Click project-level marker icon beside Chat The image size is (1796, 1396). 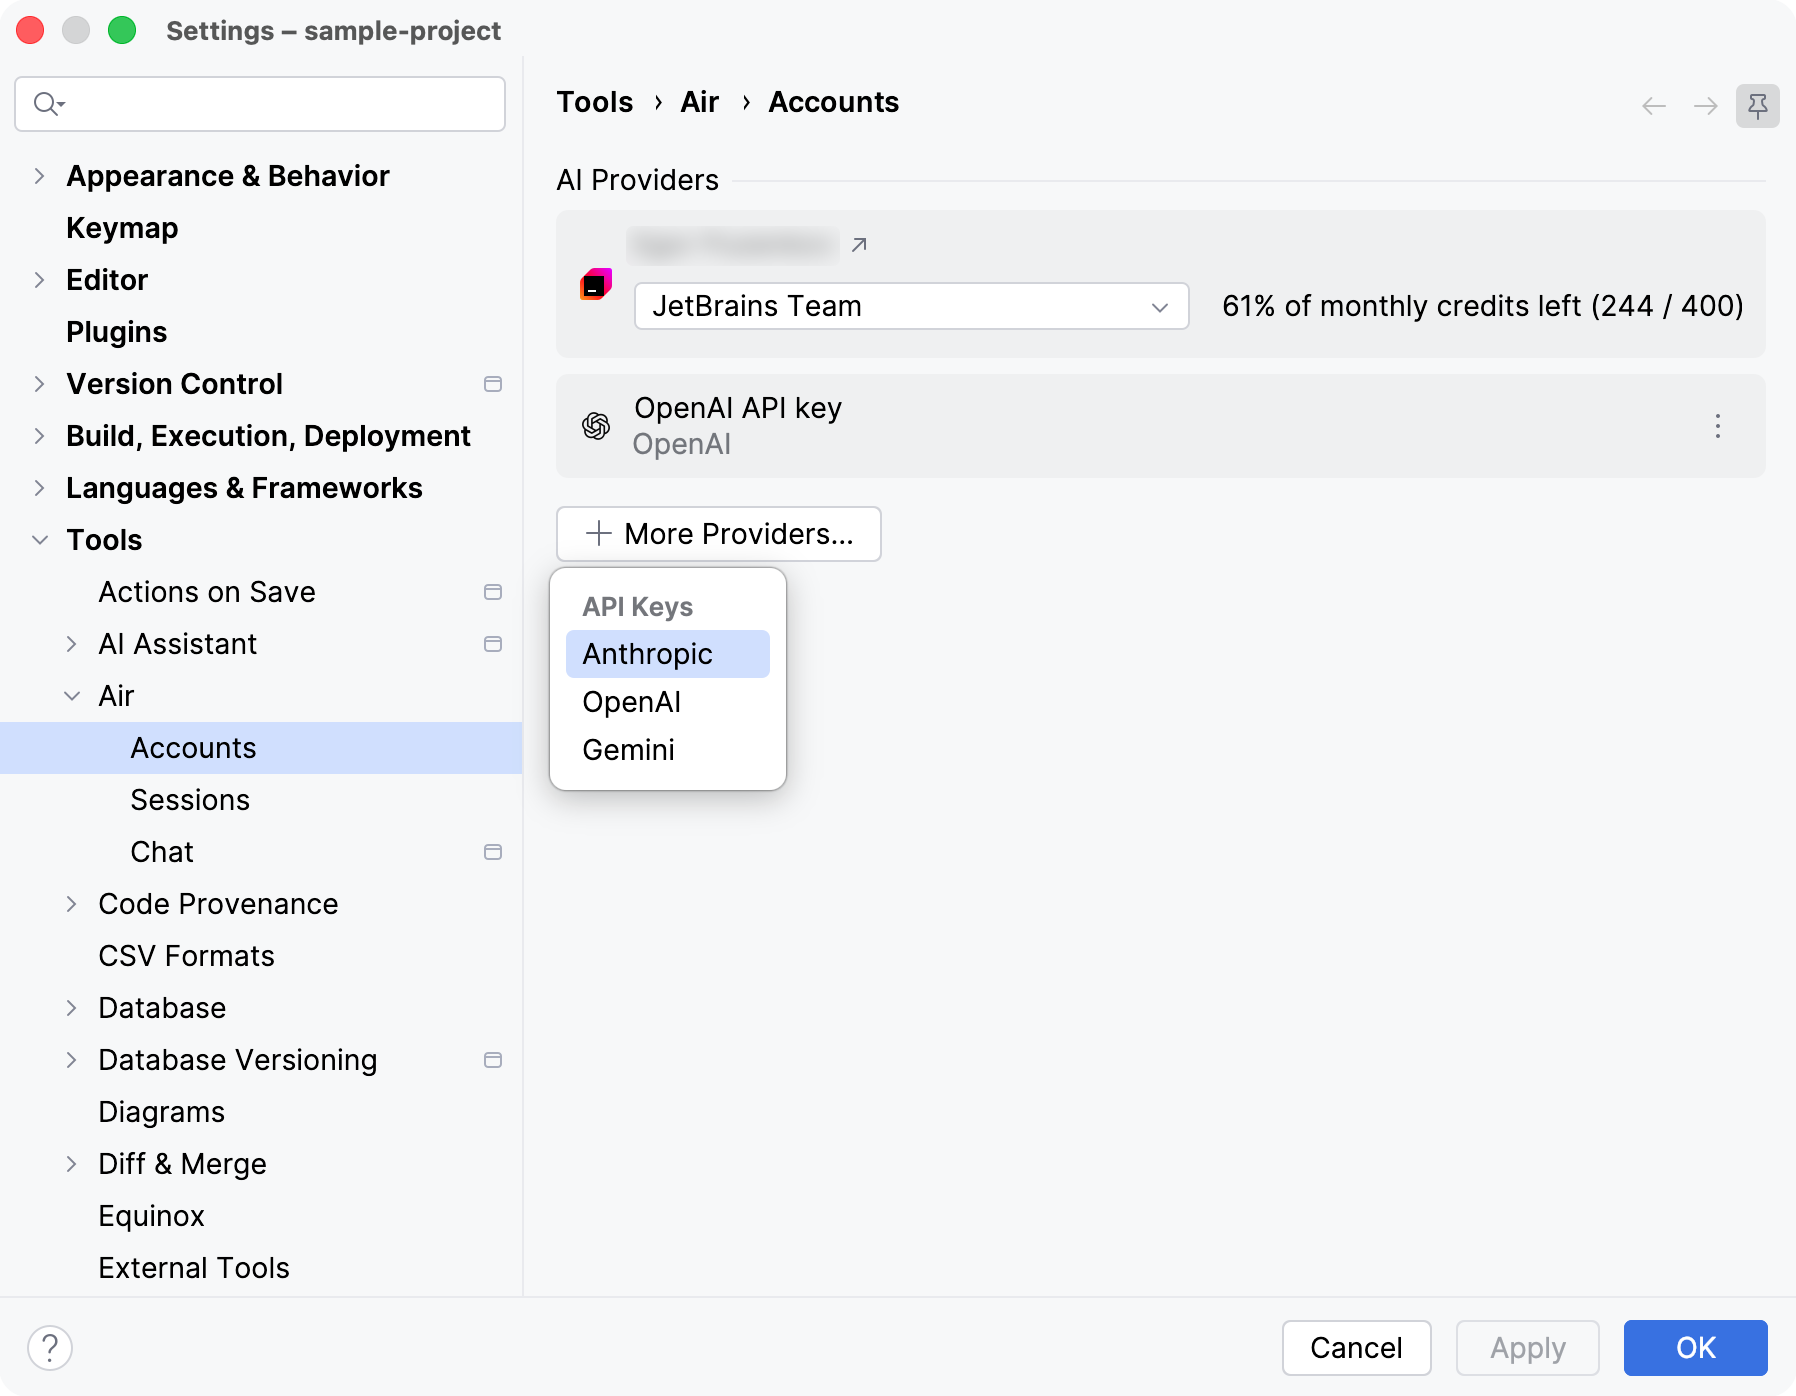[x=493, y=852]
